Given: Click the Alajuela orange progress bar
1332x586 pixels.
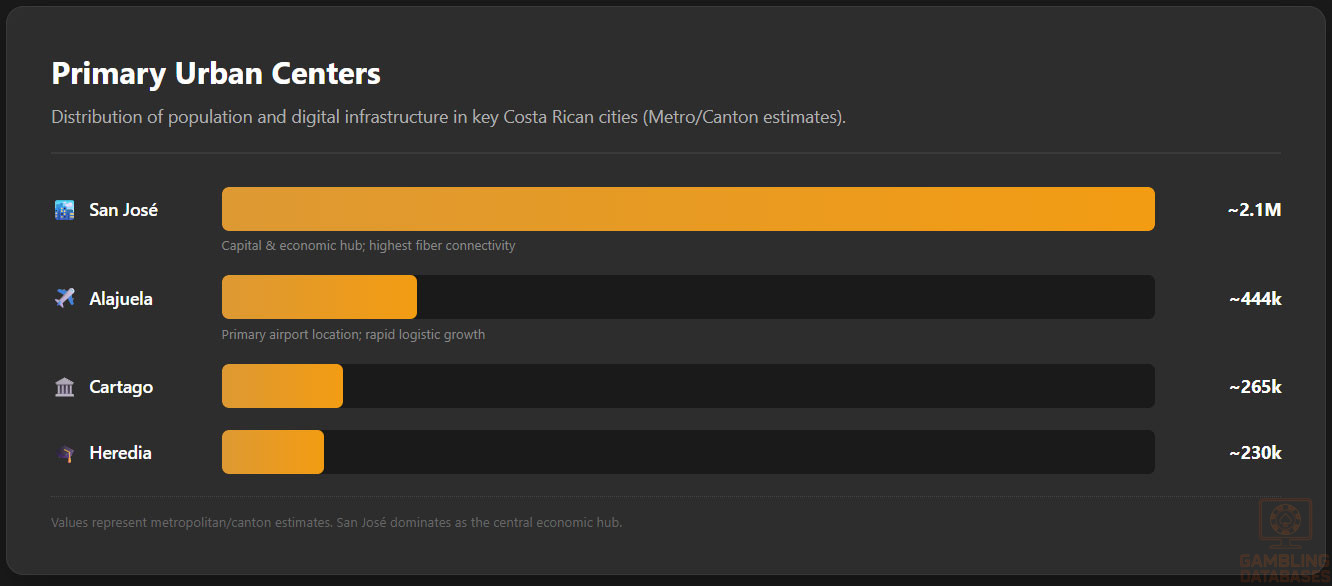Looking at the screenshot, I should [x=319, y=297].
